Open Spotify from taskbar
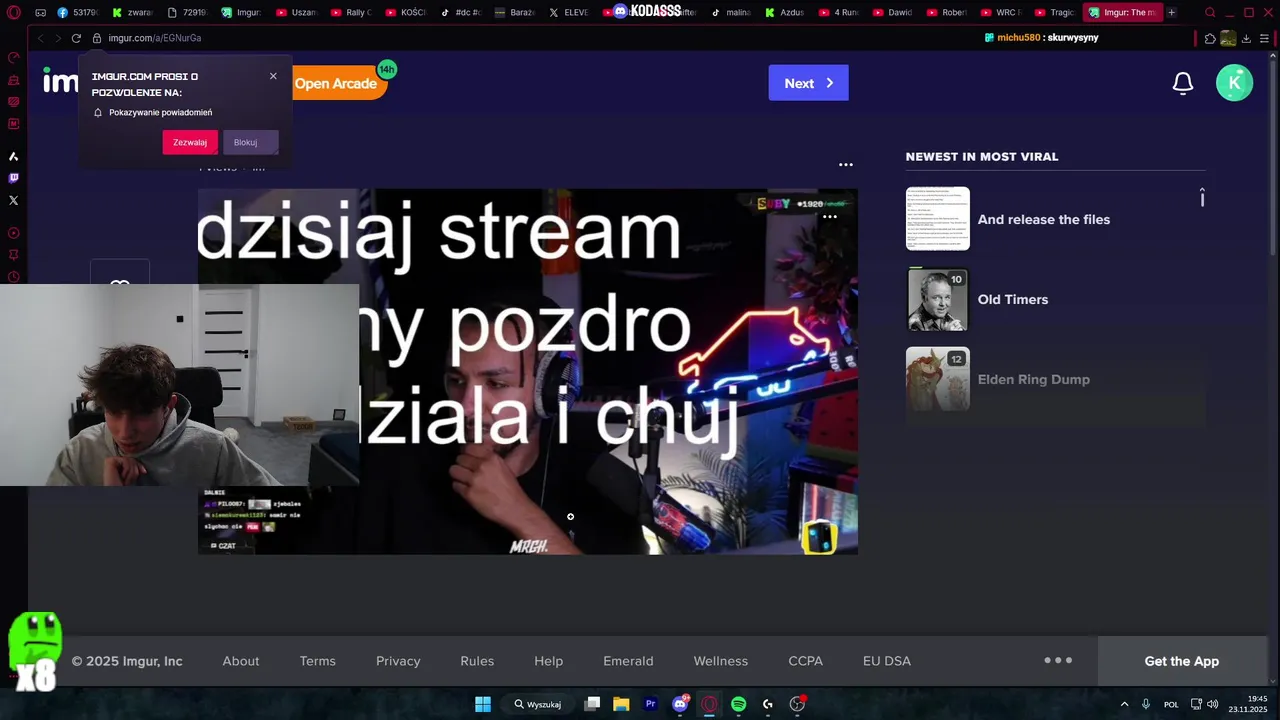 click(x=738, y=704)
